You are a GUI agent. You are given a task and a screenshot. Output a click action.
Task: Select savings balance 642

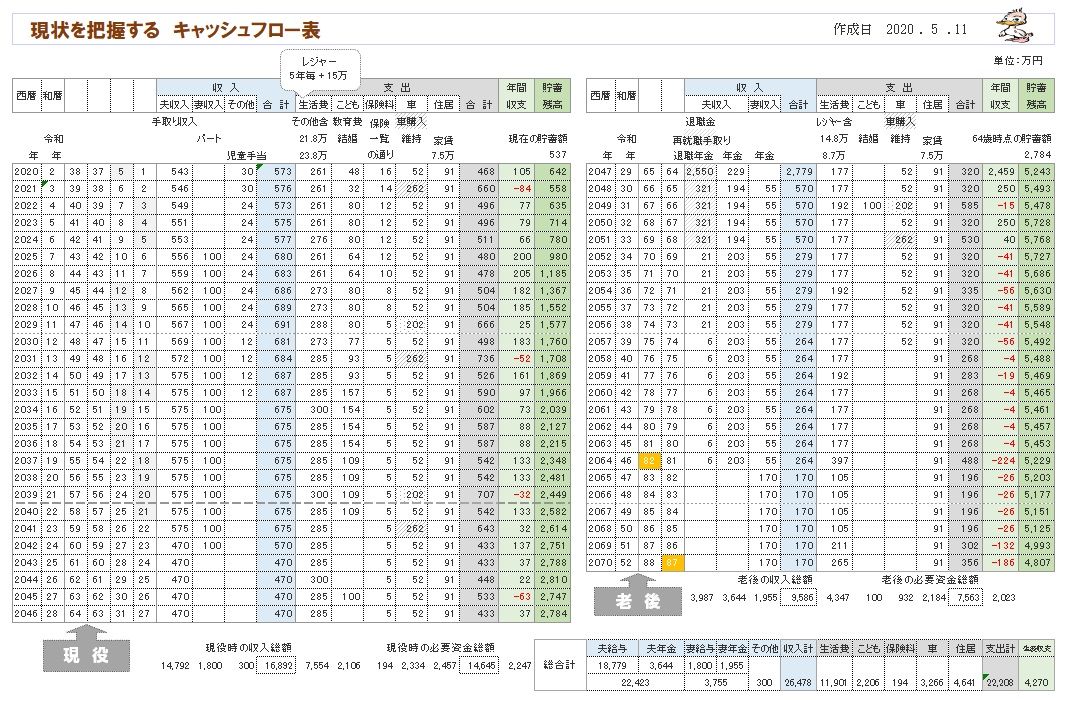pyautogui.click(x=552, y=172)
